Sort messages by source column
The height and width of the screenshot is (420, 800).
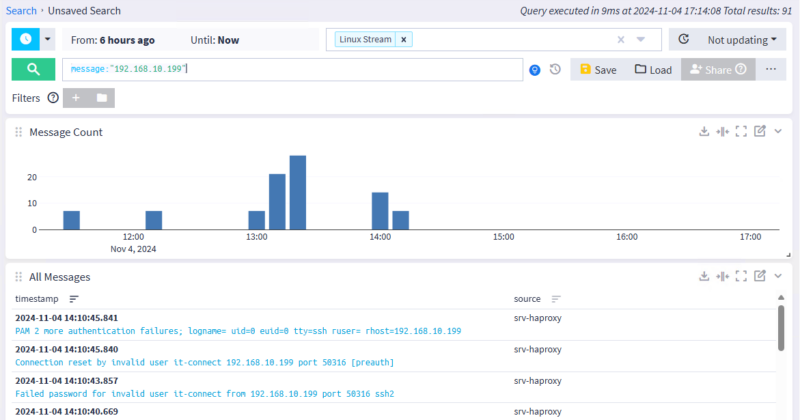pyautogui.click(x=556, y=299)
